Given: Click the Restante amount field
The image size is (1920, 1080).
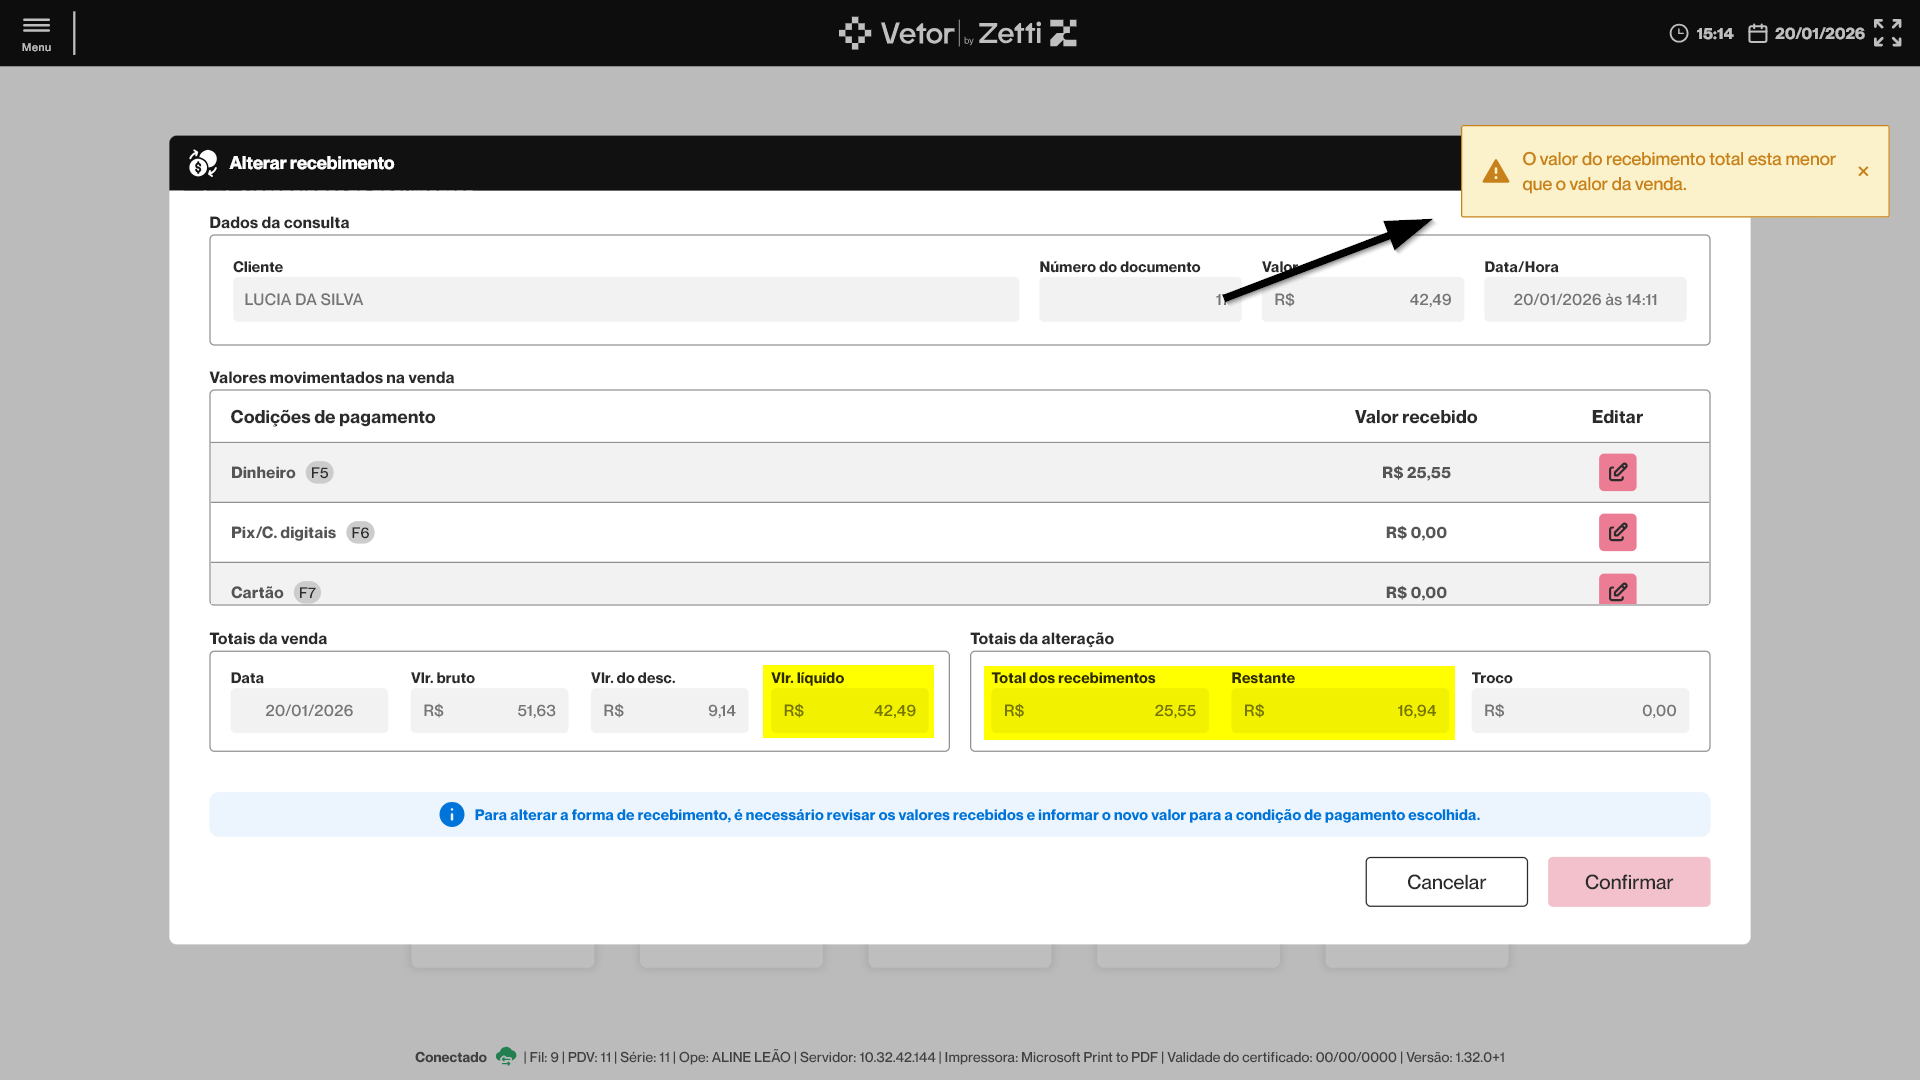Looking at the screenshot, I should 1339,711.
